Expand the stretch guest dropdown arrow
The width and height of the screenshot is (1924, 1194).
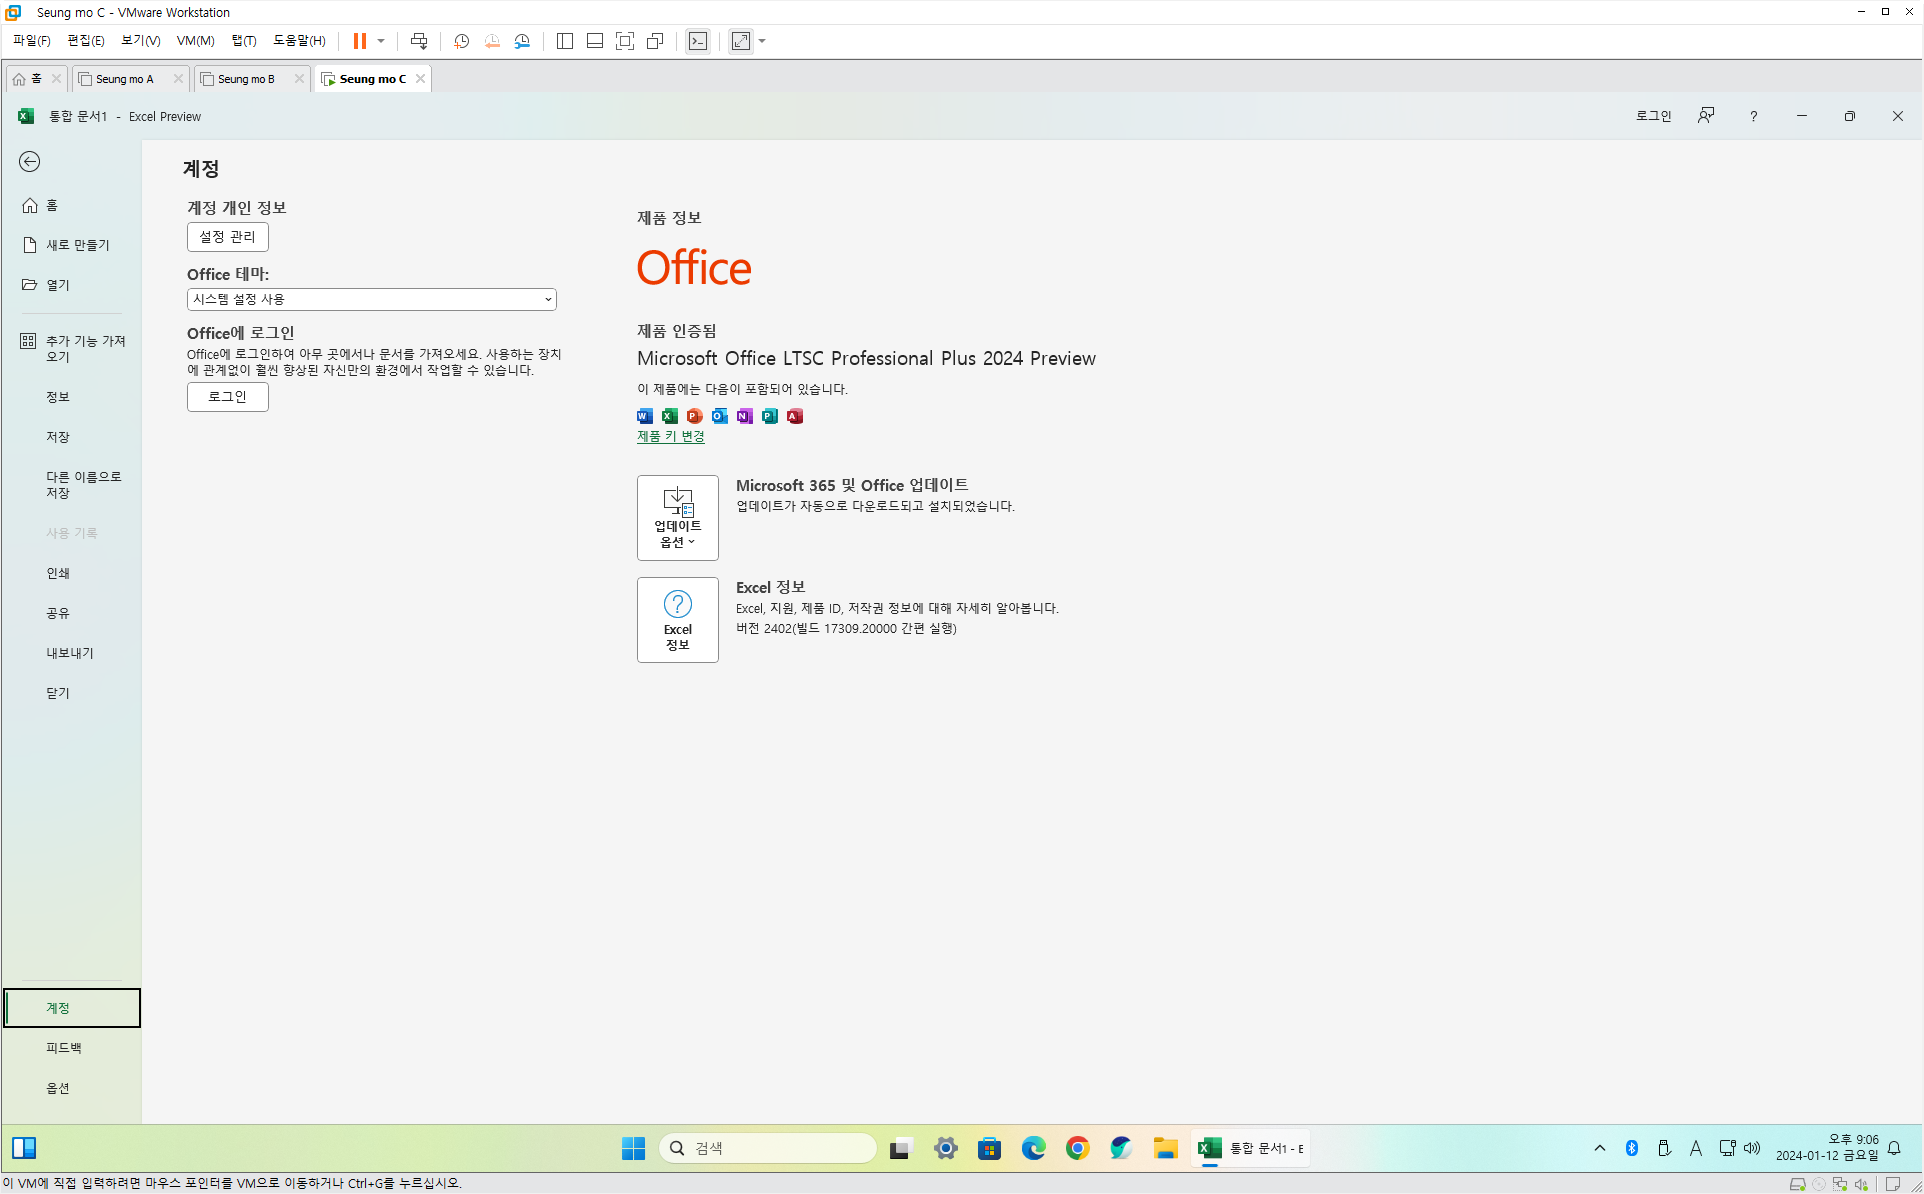(x=762, y=41)
